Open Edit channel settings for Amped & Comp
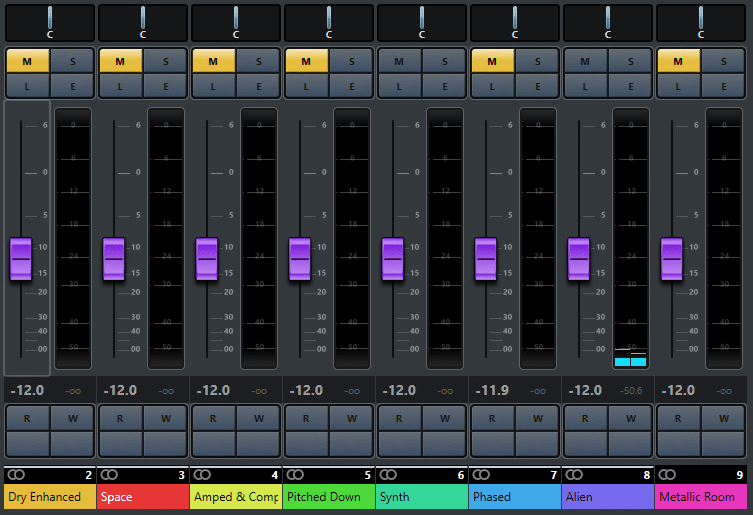Image resolution: width=753 pixels, height=515 pixels. tap(258, 86)
